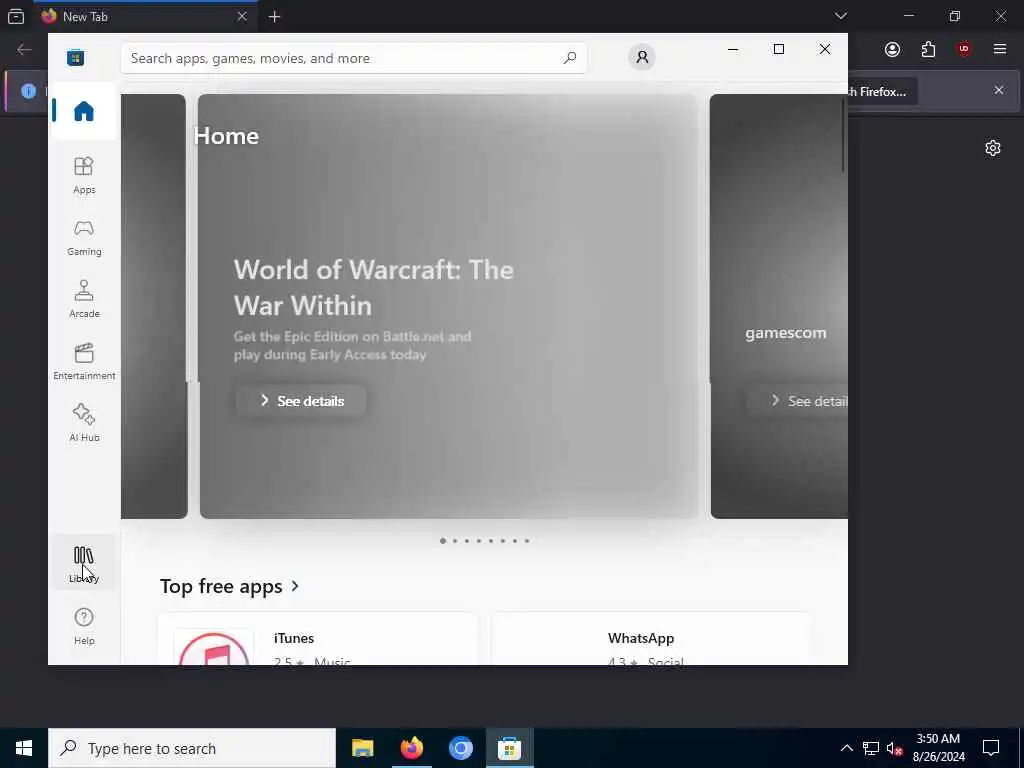Click the Microsoft Store logo icon
Screen dimensions: 1024x768
coord(76,57)
